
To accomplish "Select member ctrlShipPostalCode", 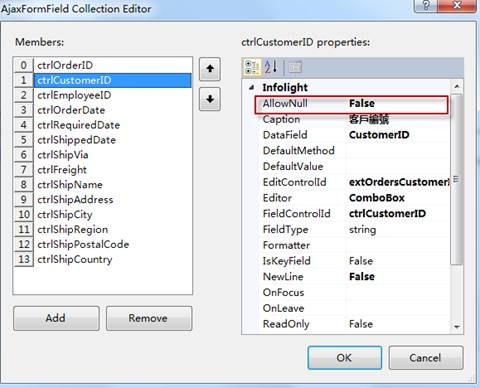I will (x=103, y=244).
